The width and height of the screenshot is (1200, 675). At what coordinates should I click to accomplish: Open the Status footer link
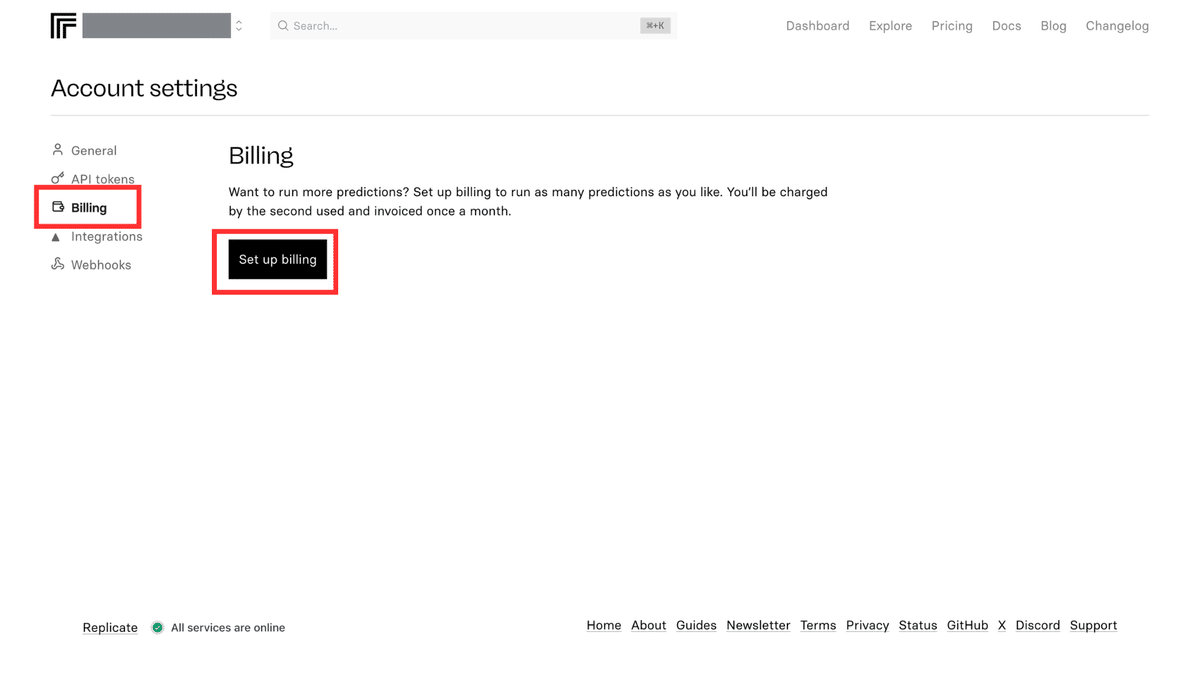point(918,625)
